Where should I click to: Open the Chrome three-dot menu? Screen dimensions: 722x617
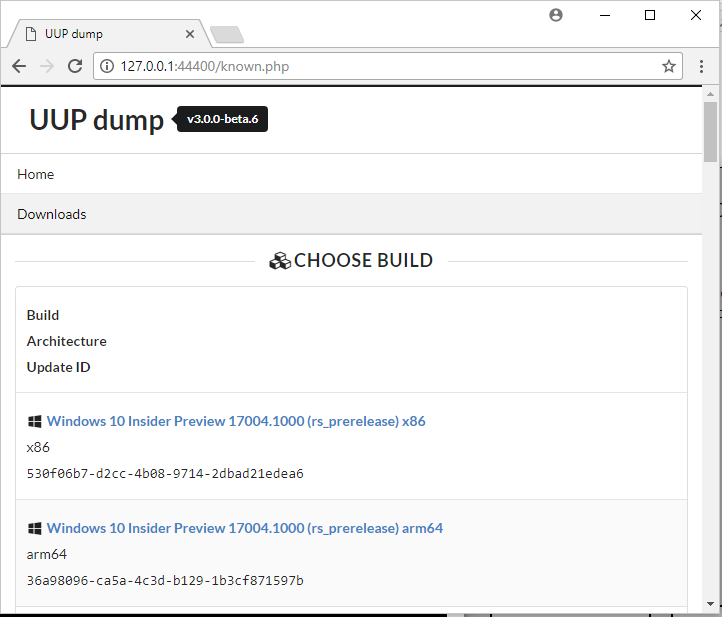[701, 66]
